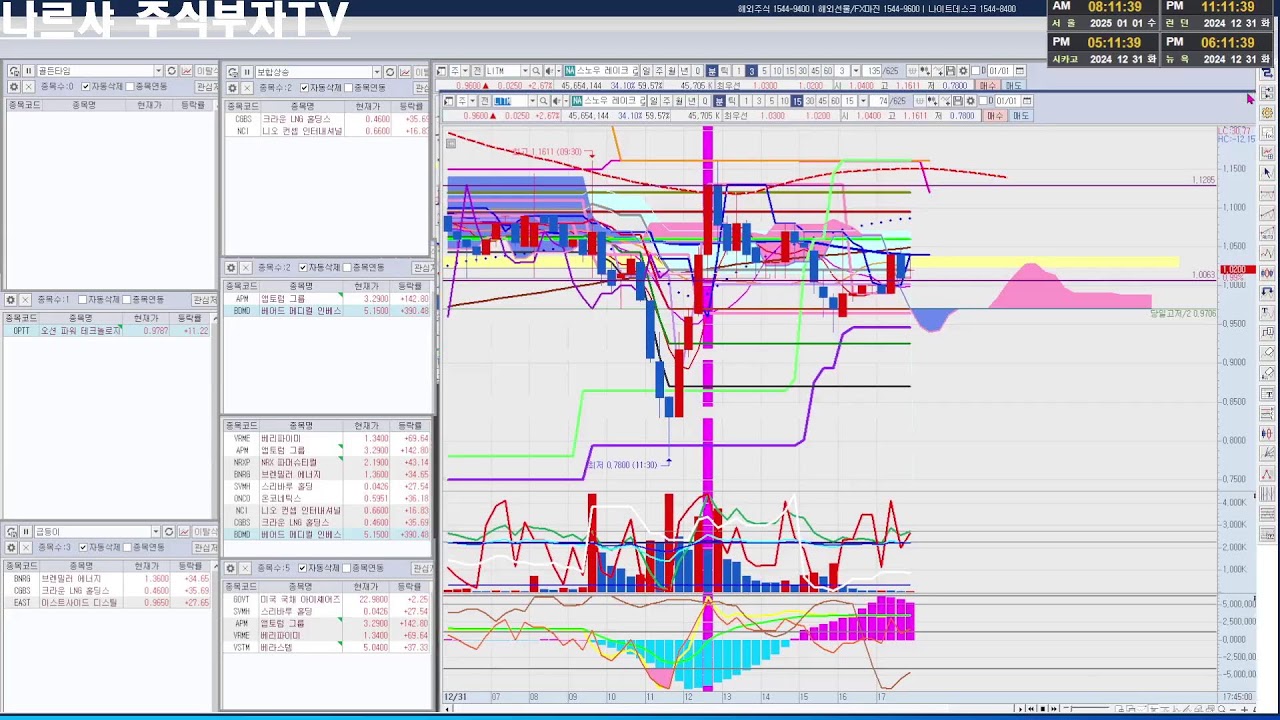Image resolution: width=1280 pixels, height=720 pixels.
Task: Click 74 bar count field in lower toolbar
Action: (880, 101)
